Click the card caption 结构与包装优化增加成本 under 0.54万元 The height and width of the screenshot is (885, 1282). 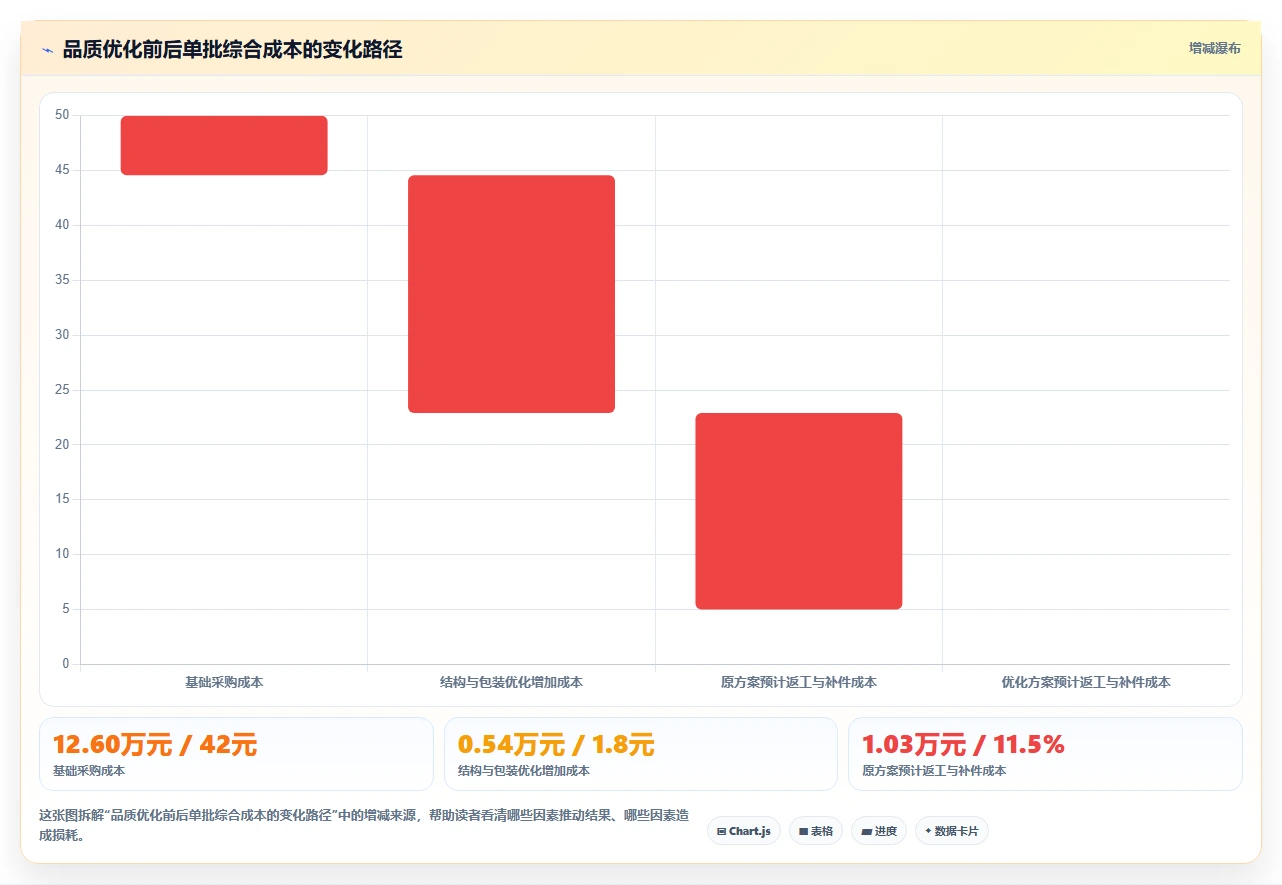(x=524, y=771)
